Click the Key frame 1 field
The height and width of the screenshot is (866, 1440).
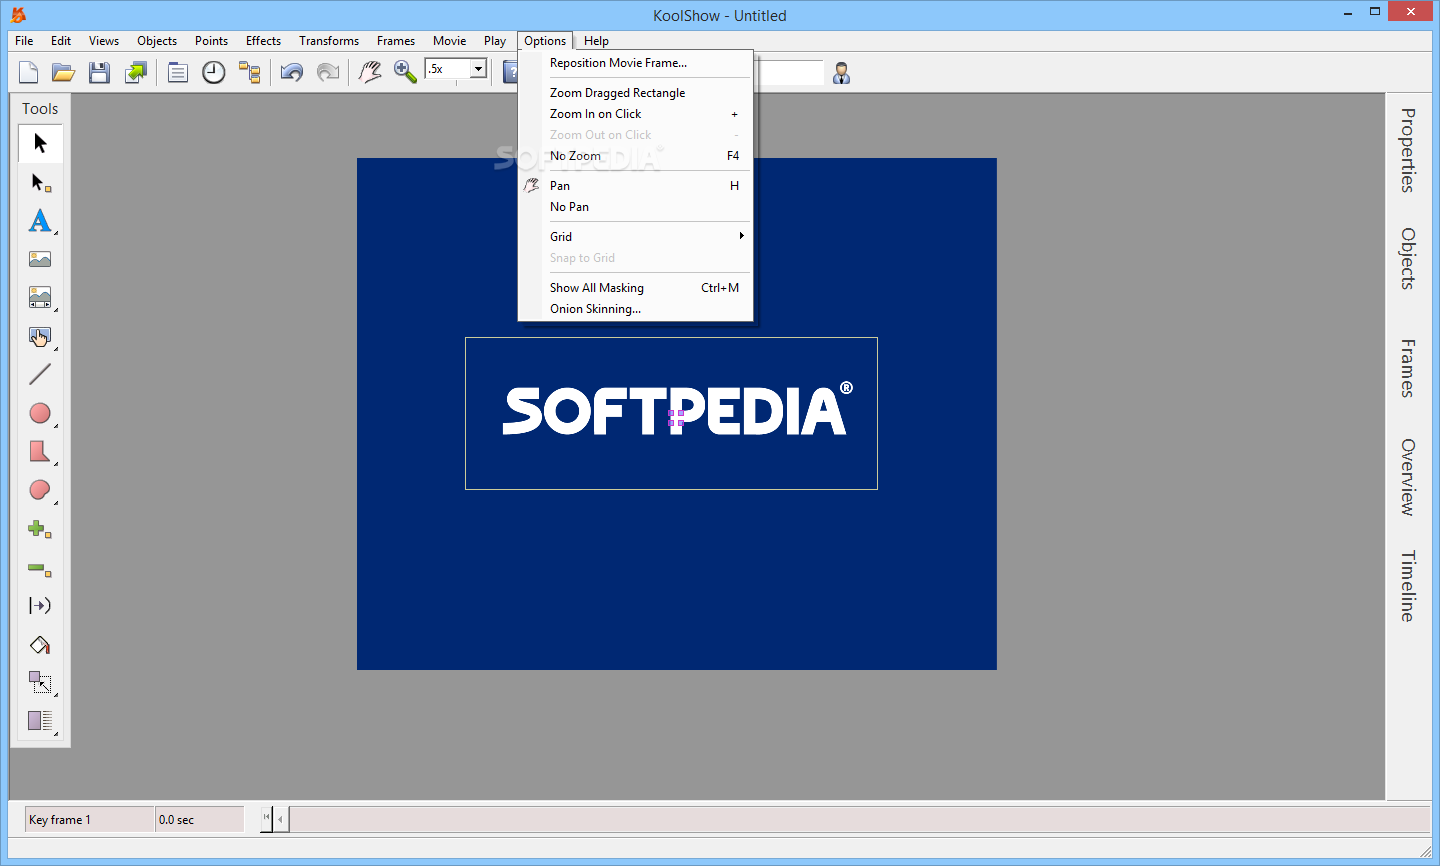pyautogui.click(x=90, y=820)
